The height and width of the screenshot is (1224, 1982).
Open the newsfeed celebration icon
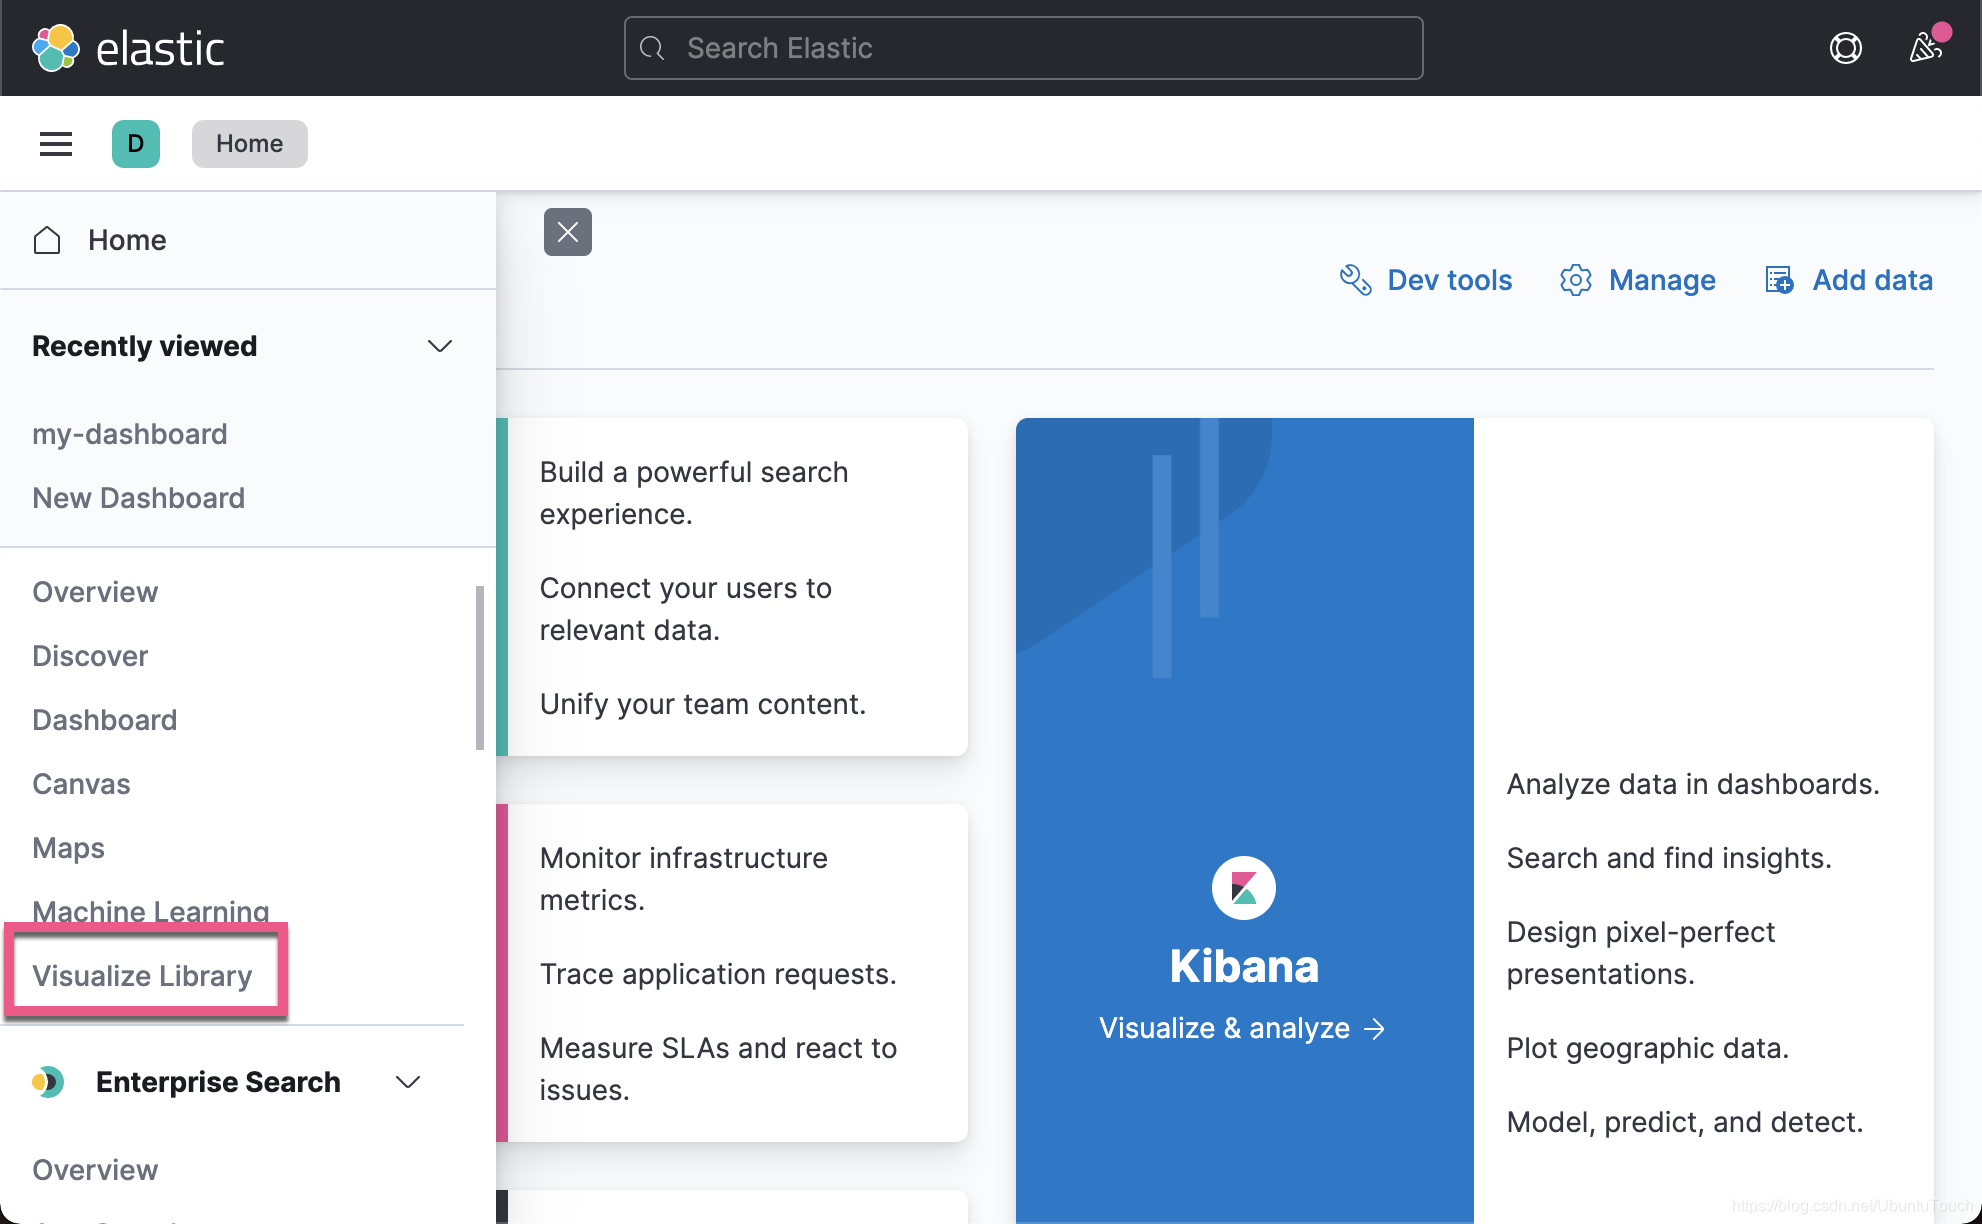(x=1925, y=48)
